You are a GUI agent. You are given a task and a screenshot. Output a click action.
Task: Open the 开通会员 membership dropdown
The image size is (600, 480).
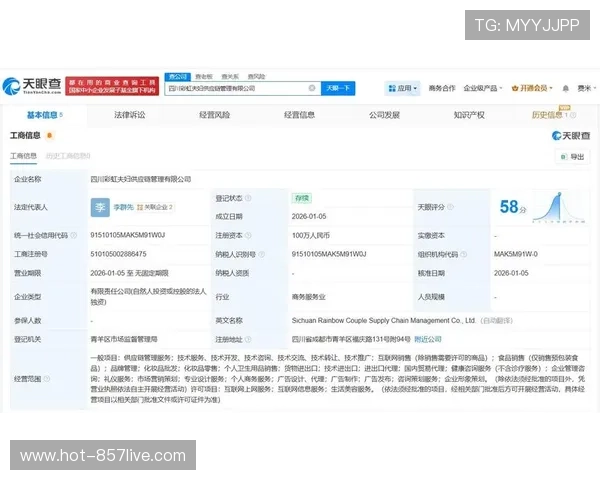(x=532, y=88)
